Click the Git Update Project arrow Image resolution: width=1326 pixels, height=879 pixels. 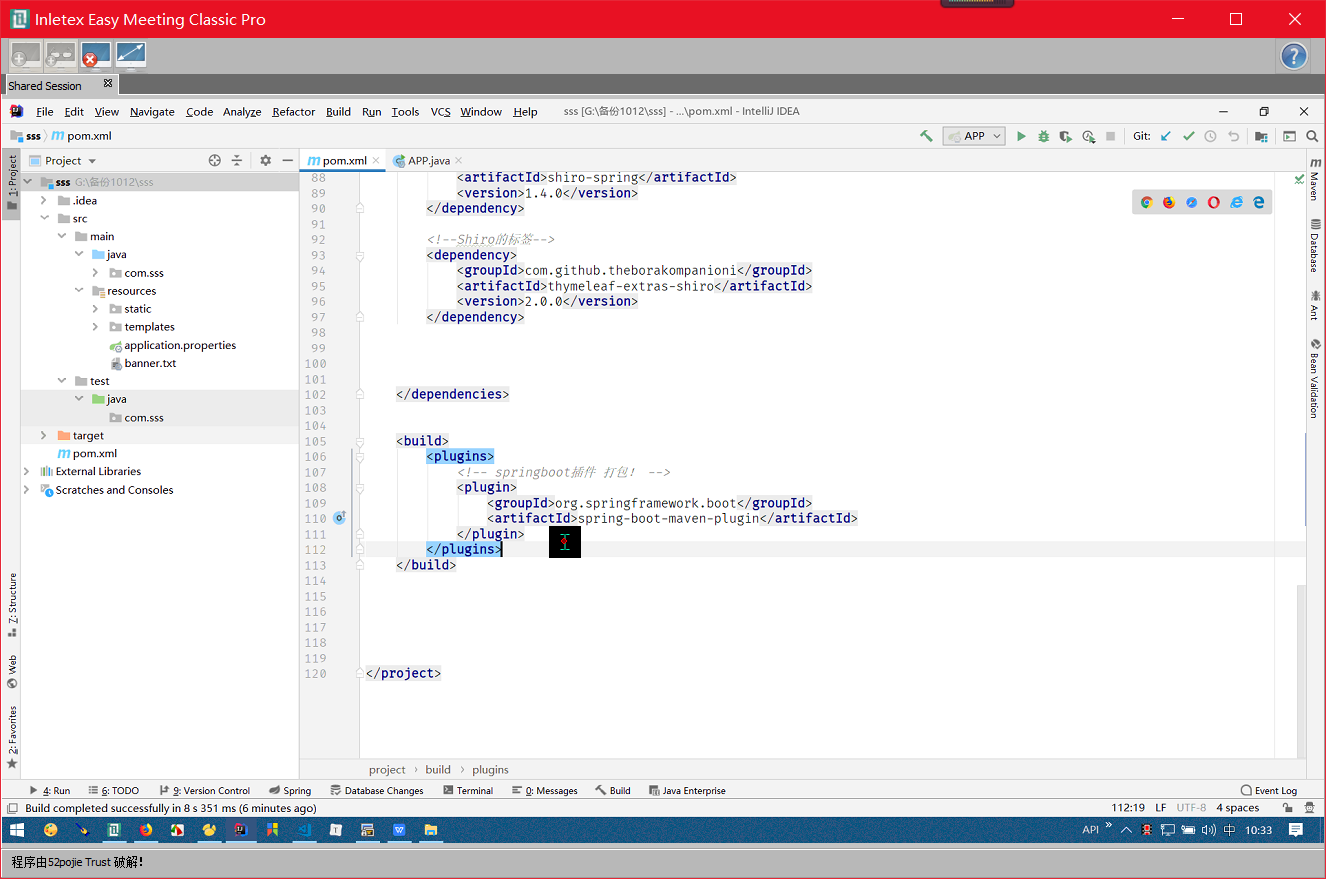coord(1165,136)
